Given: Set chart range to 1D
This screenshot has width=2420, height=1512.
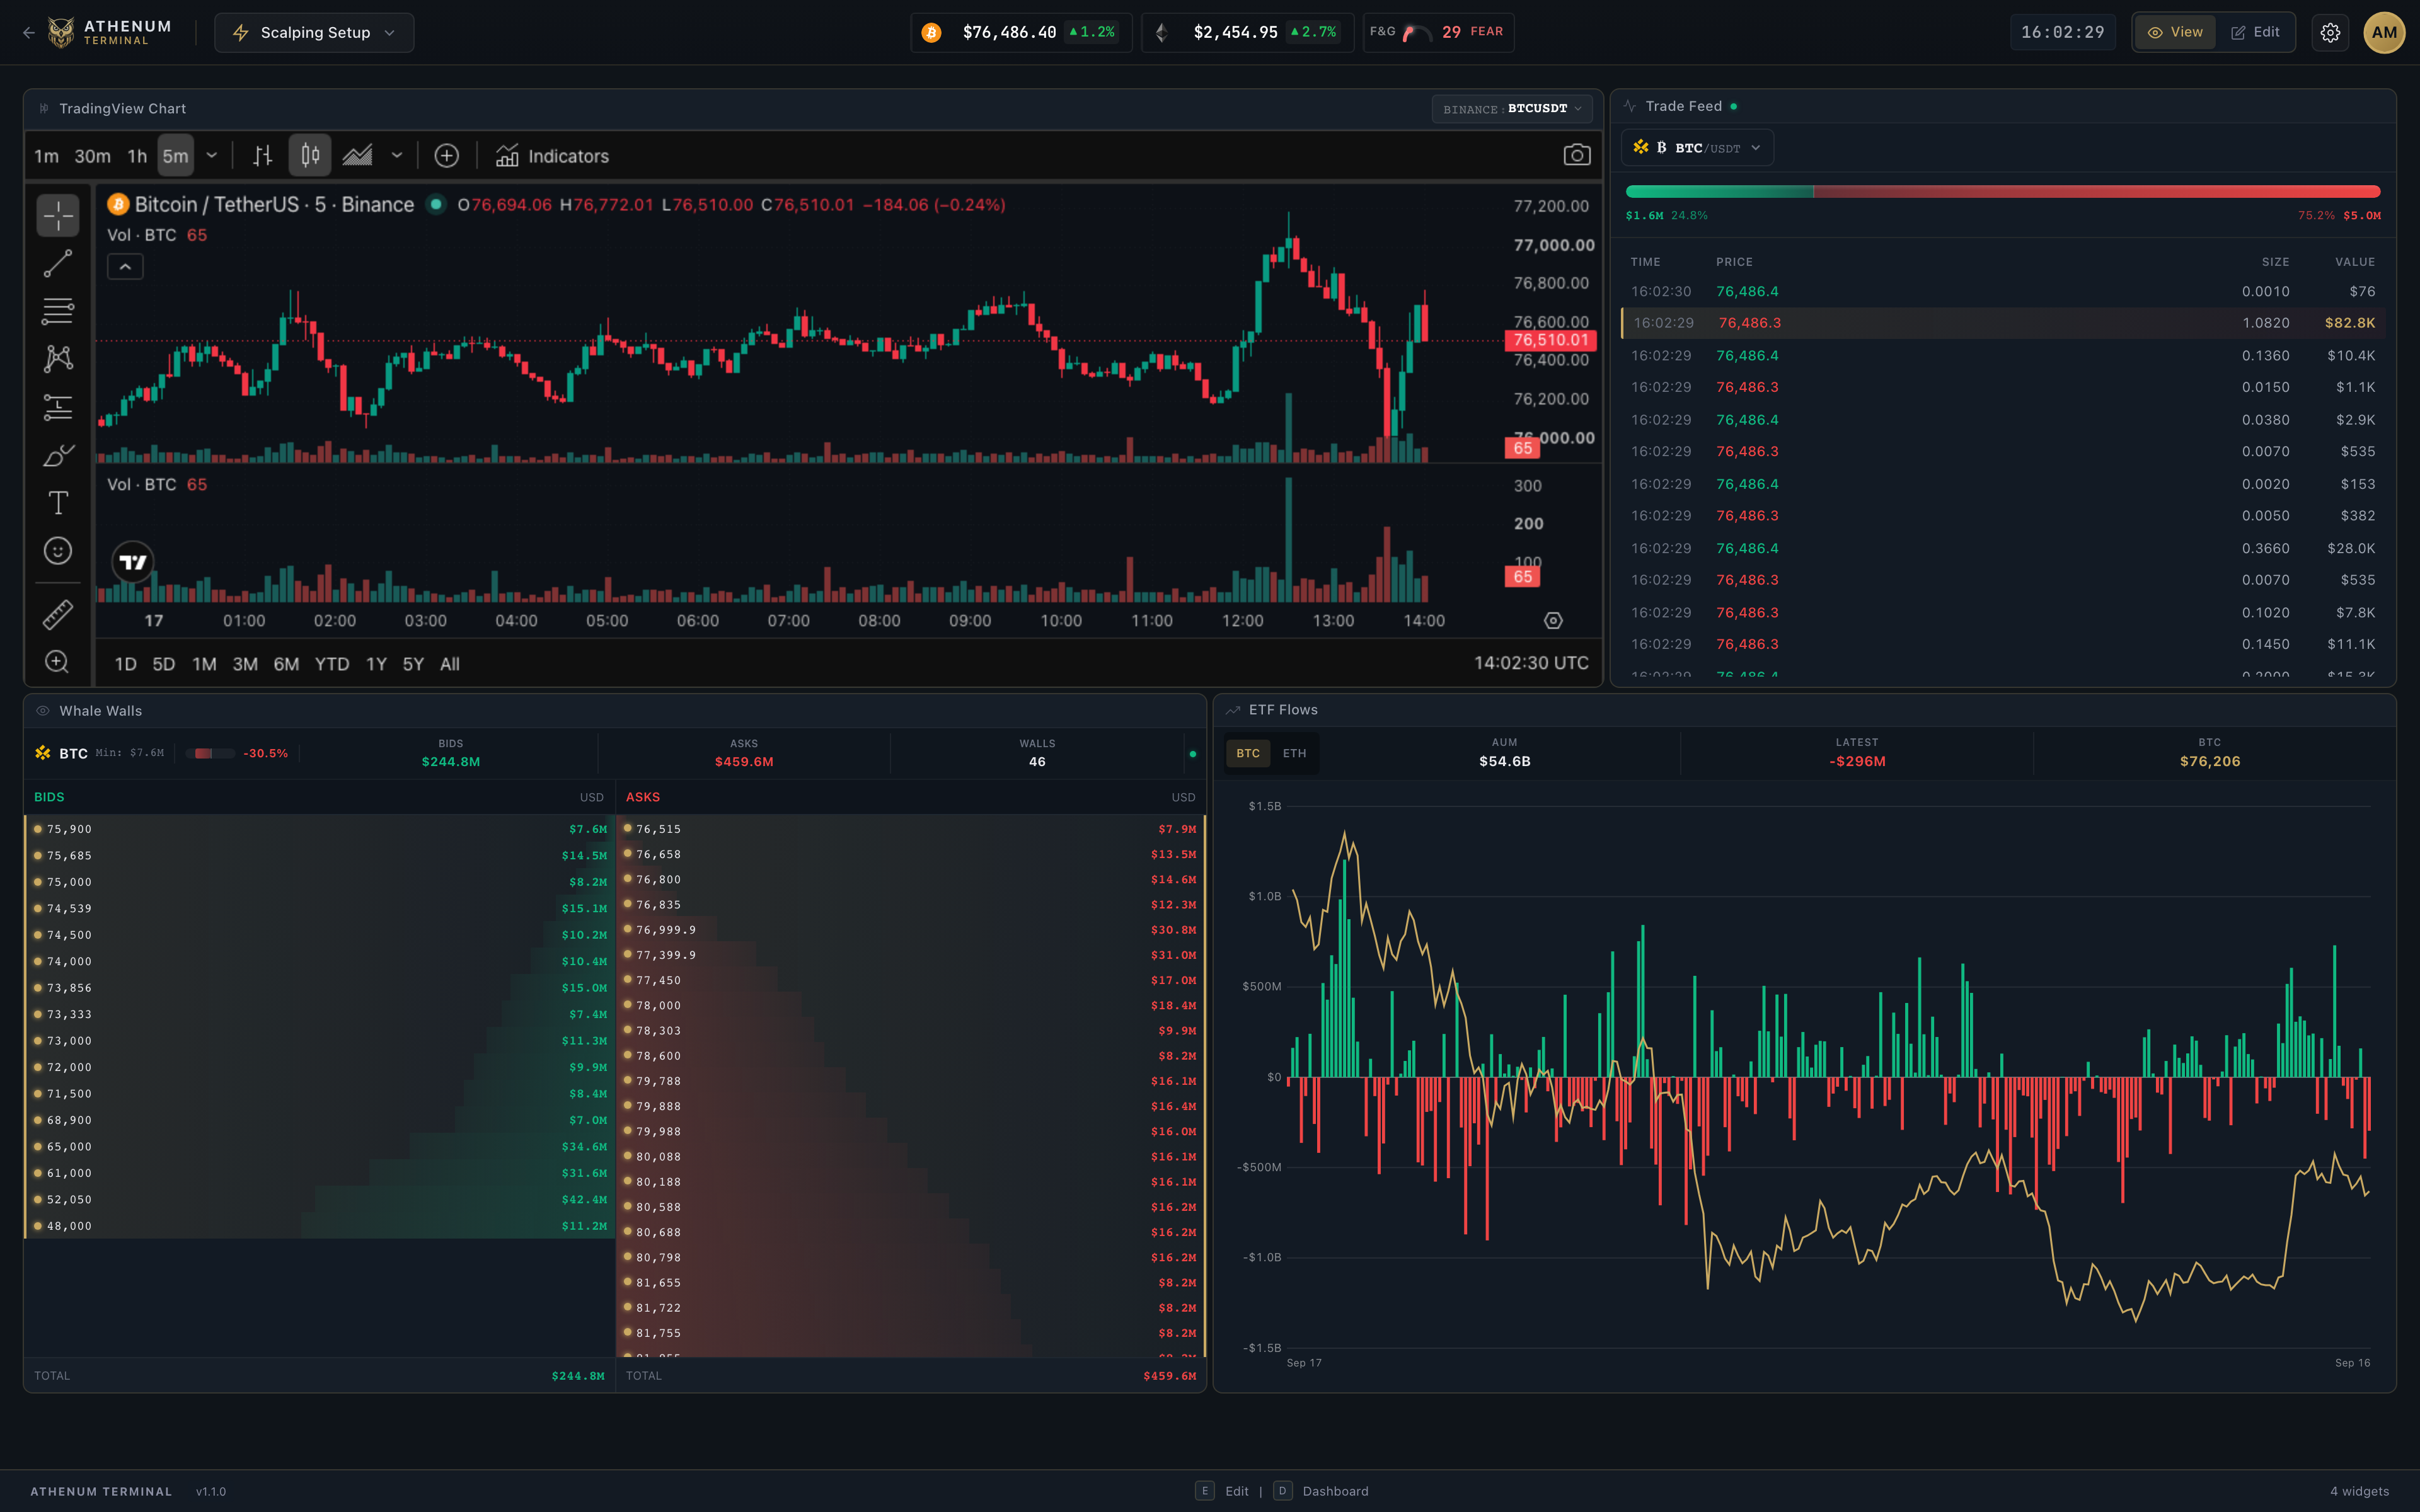Looking at the screenshot, I should coord(125,664).
